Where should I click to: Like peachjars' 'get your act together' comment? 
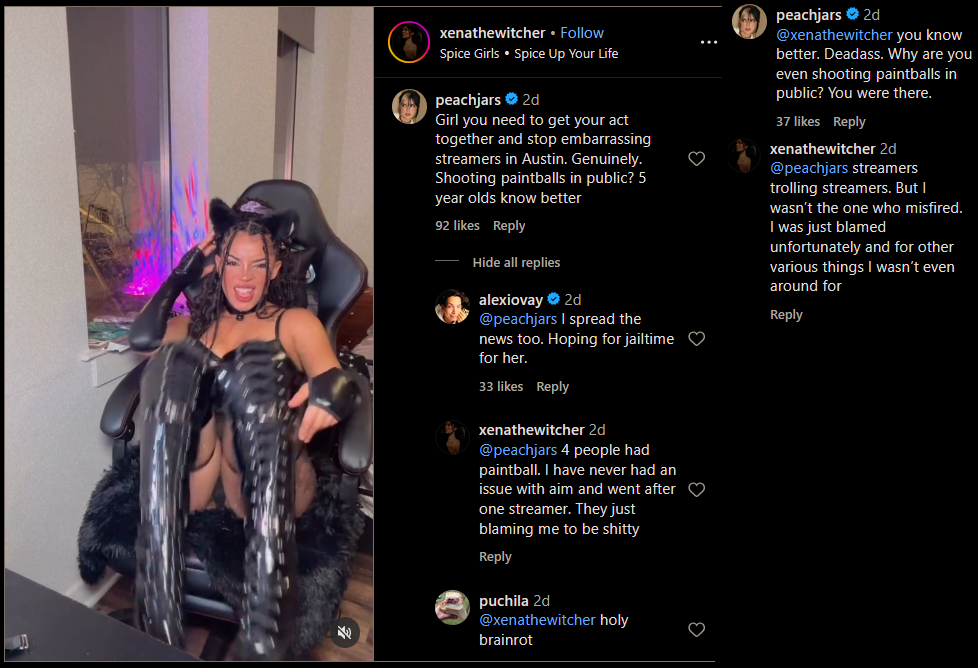click(x=696, y=159)
